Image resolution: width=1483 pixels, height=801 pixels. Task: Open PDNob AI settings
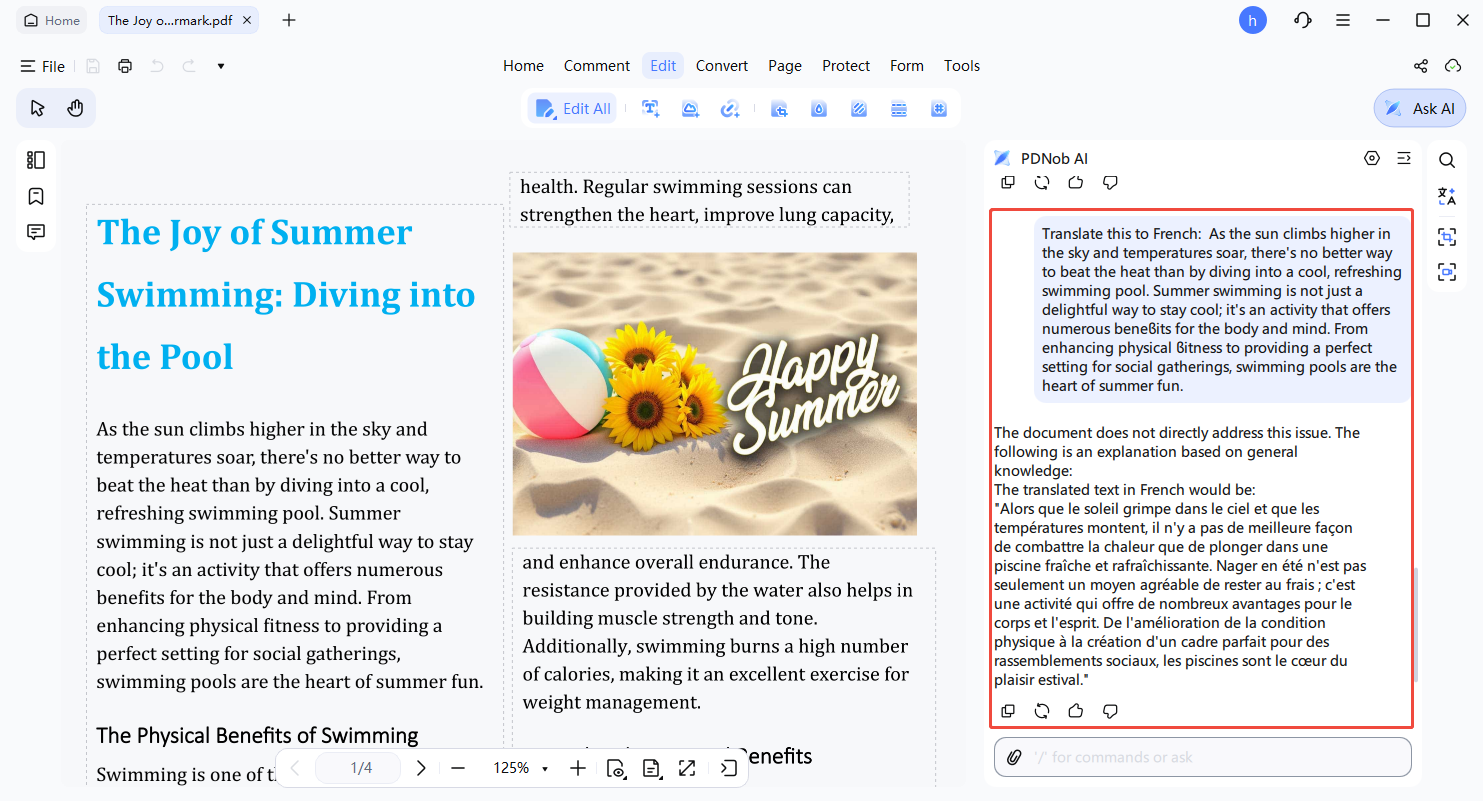tap(1372, 158)
